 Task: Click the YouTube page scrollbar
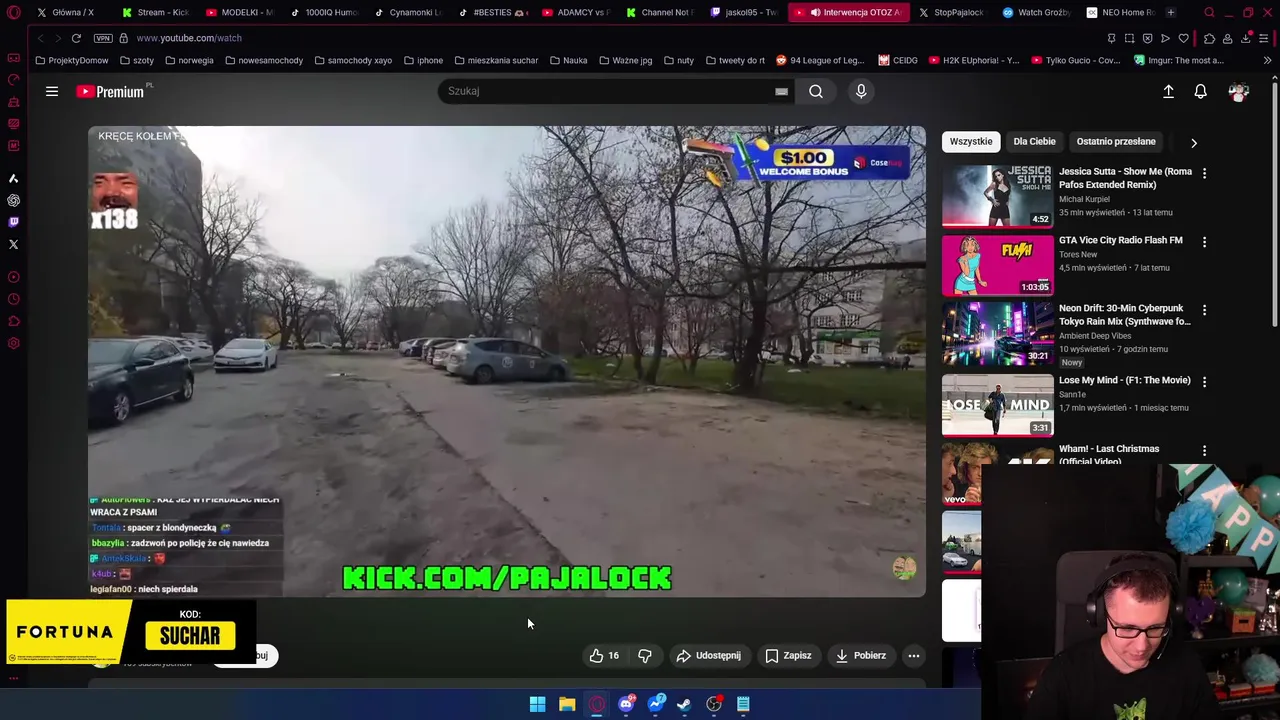[1273, 205]
